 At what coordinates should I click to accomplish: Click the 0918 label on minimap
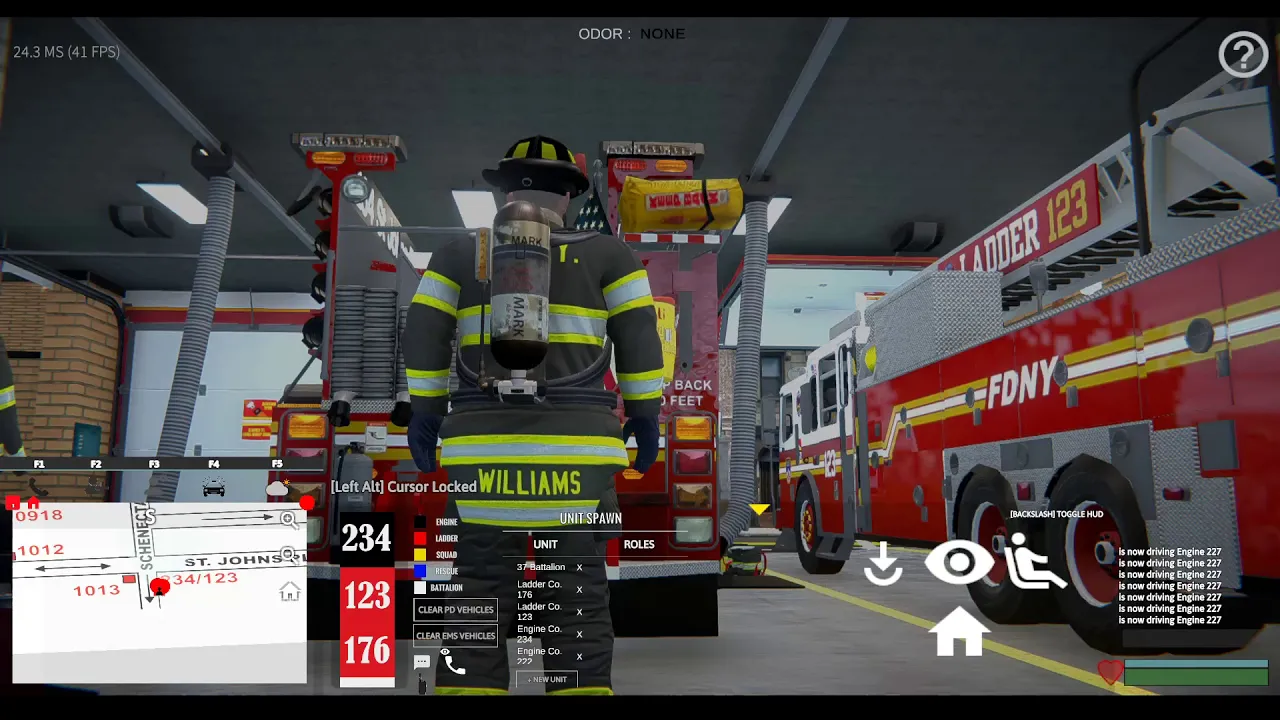(x=39, y=515)
